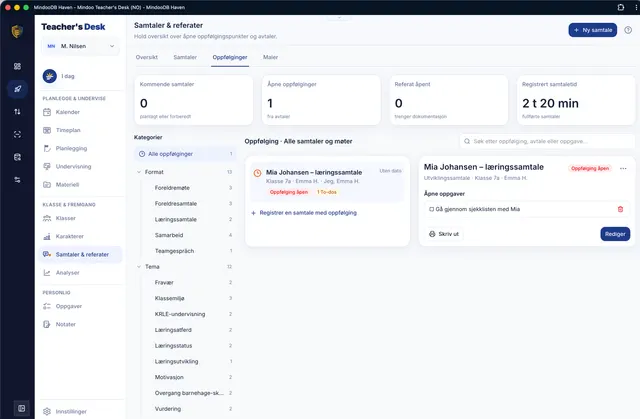Screen dimensions: 640x419
Task: Open Timeplan in the sidebar
Action: pyautogui.click(x=81, y=130)
